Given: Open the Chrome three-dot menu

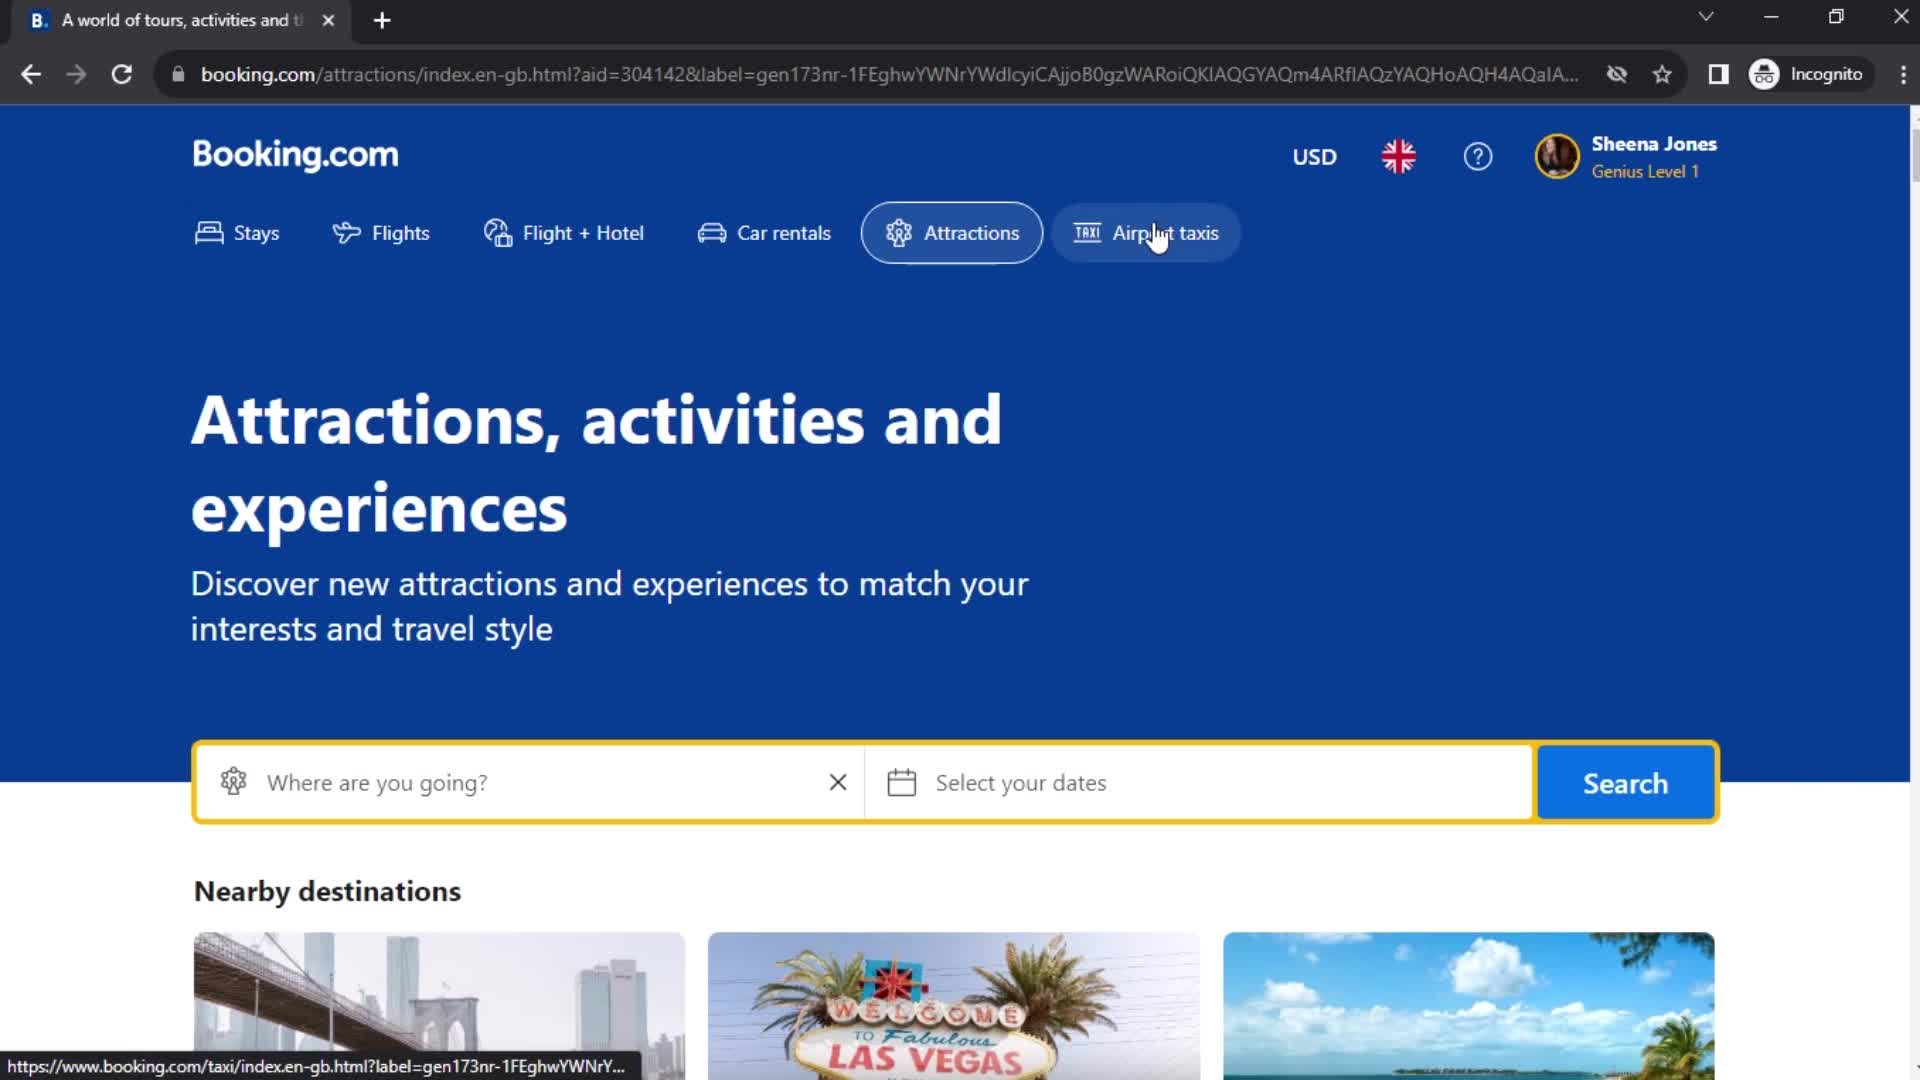Looking at the screenshot, I should (1902, 74).
